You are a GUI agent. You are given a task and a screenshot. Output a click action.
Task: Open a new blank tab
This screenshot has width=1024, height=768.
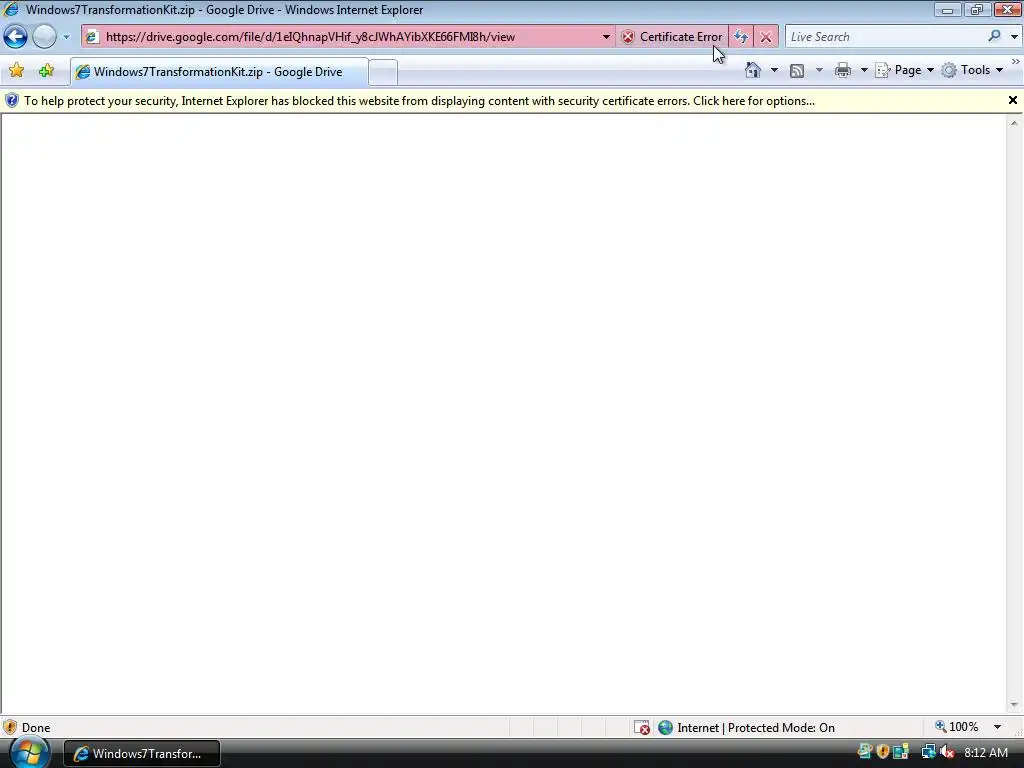[x=383, y=72]
